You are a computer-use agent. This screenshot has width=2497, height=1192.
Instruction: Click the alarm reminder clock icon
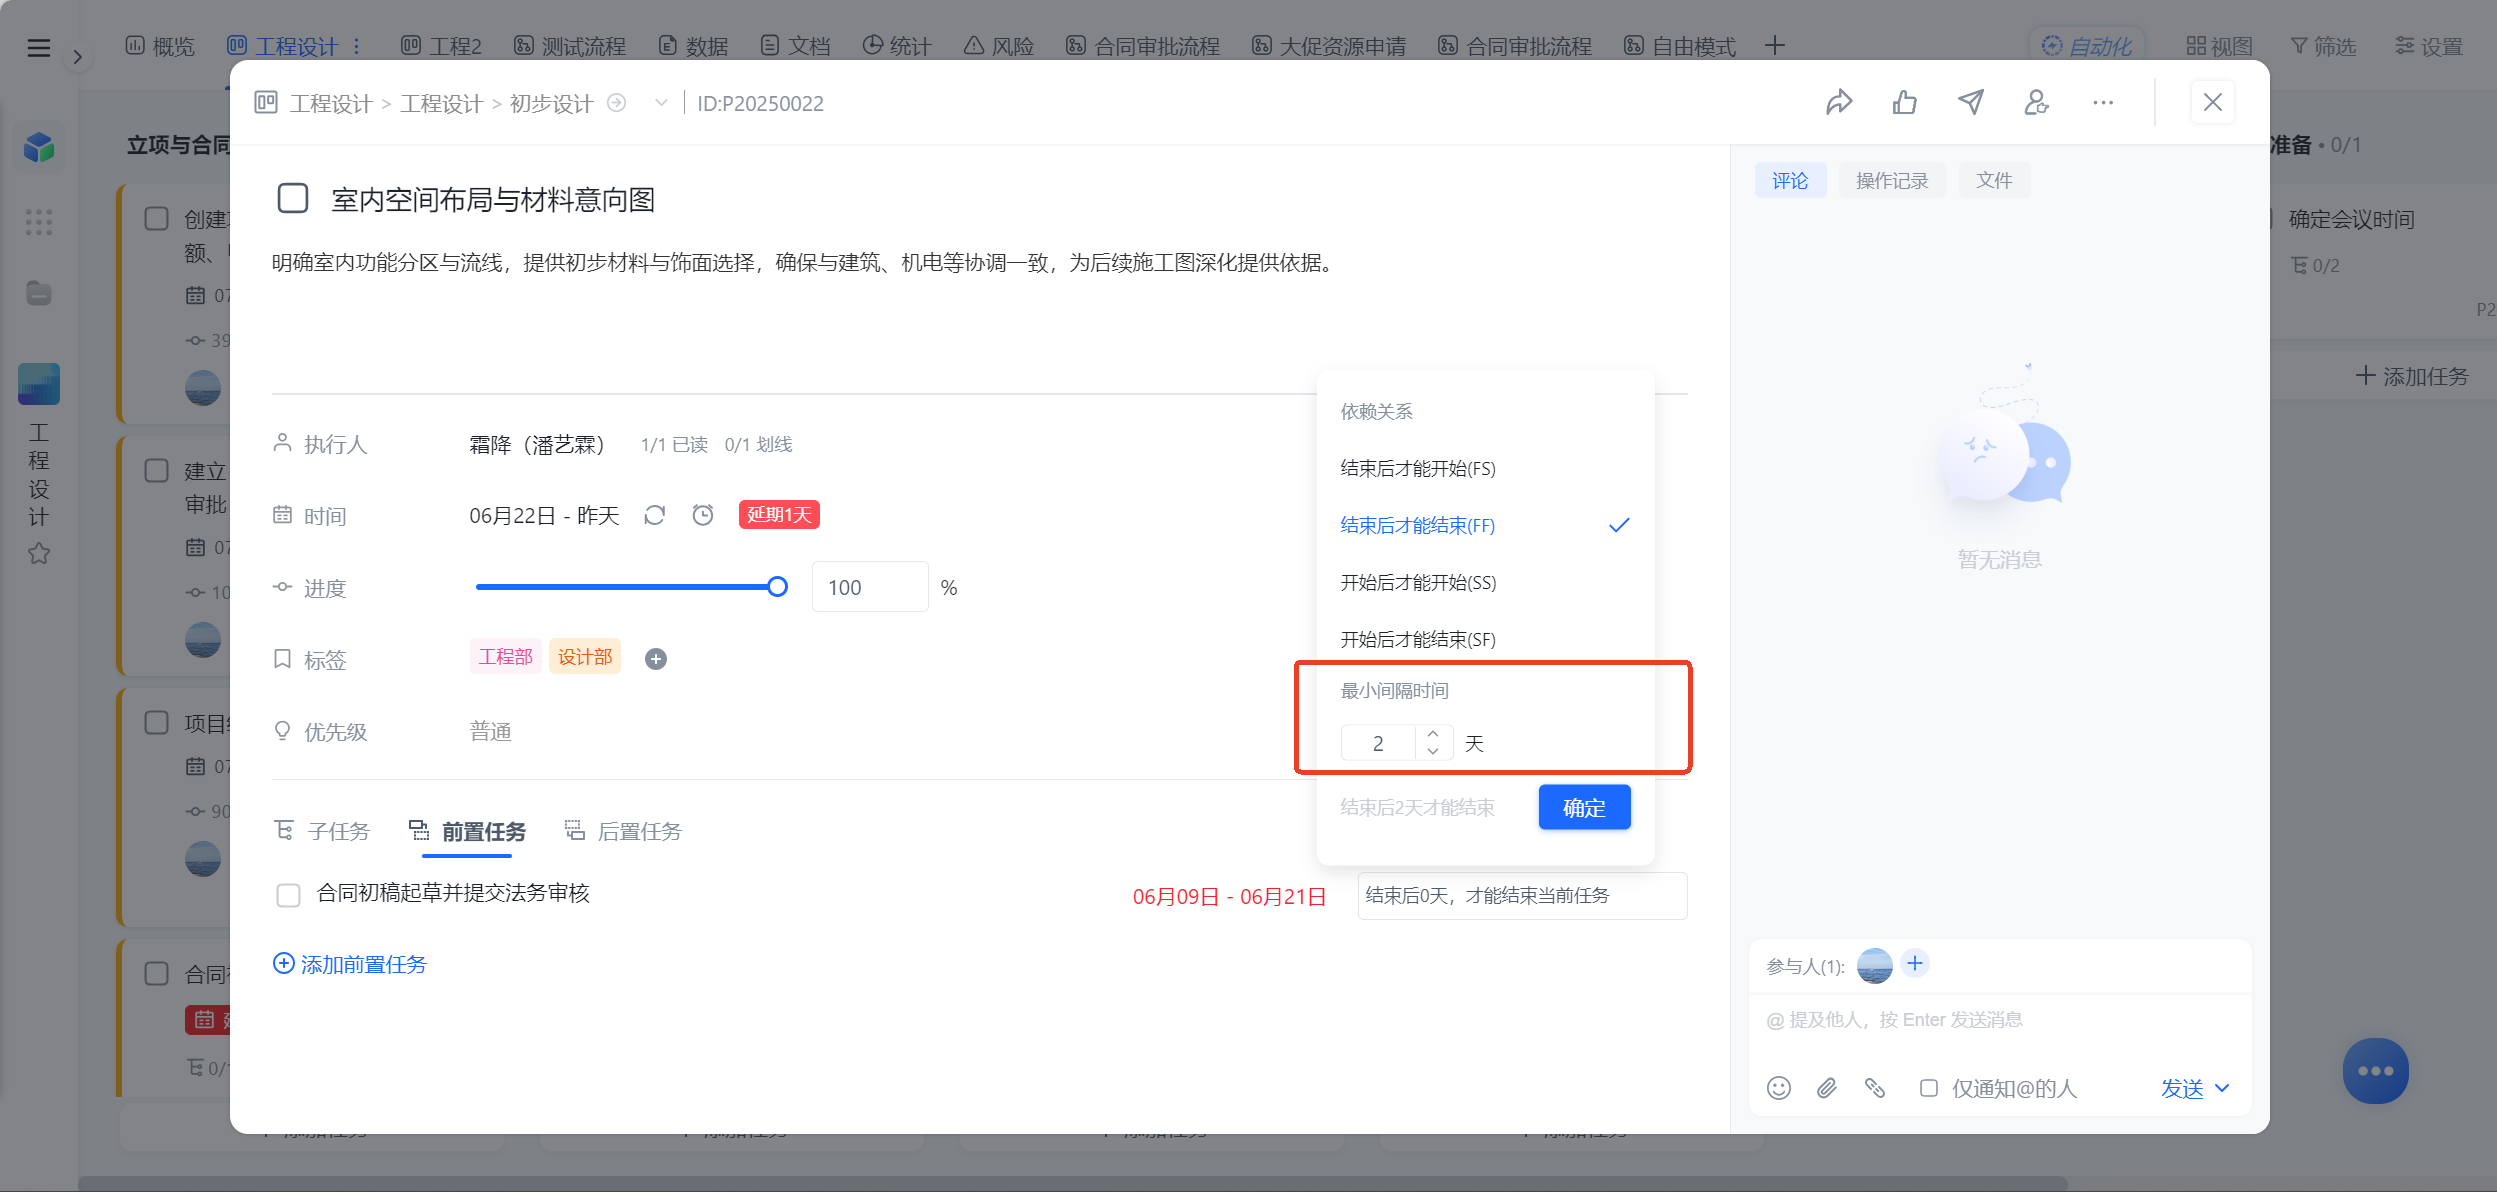(x=703, y=515)
